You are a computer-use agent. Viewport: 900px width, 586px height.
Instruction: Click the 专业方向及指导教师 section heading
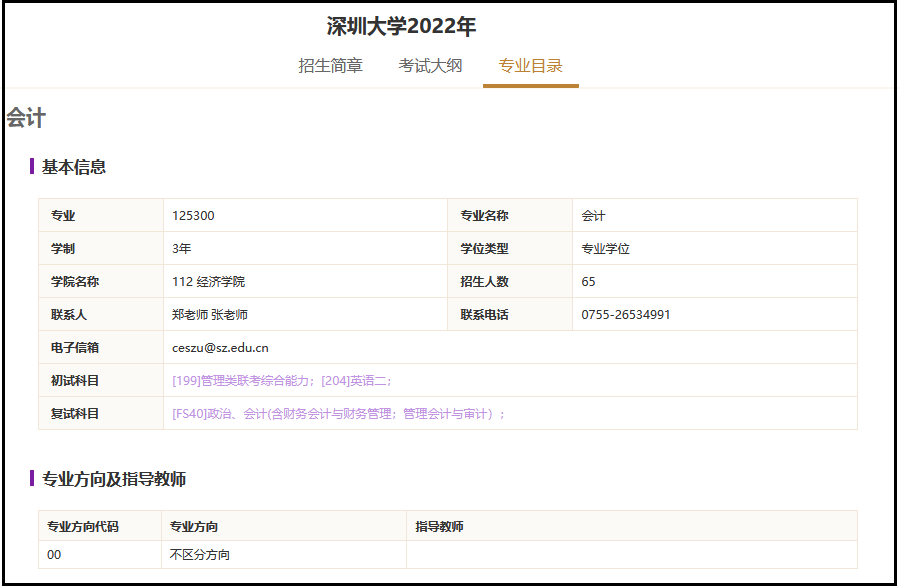tap(114, 479)
